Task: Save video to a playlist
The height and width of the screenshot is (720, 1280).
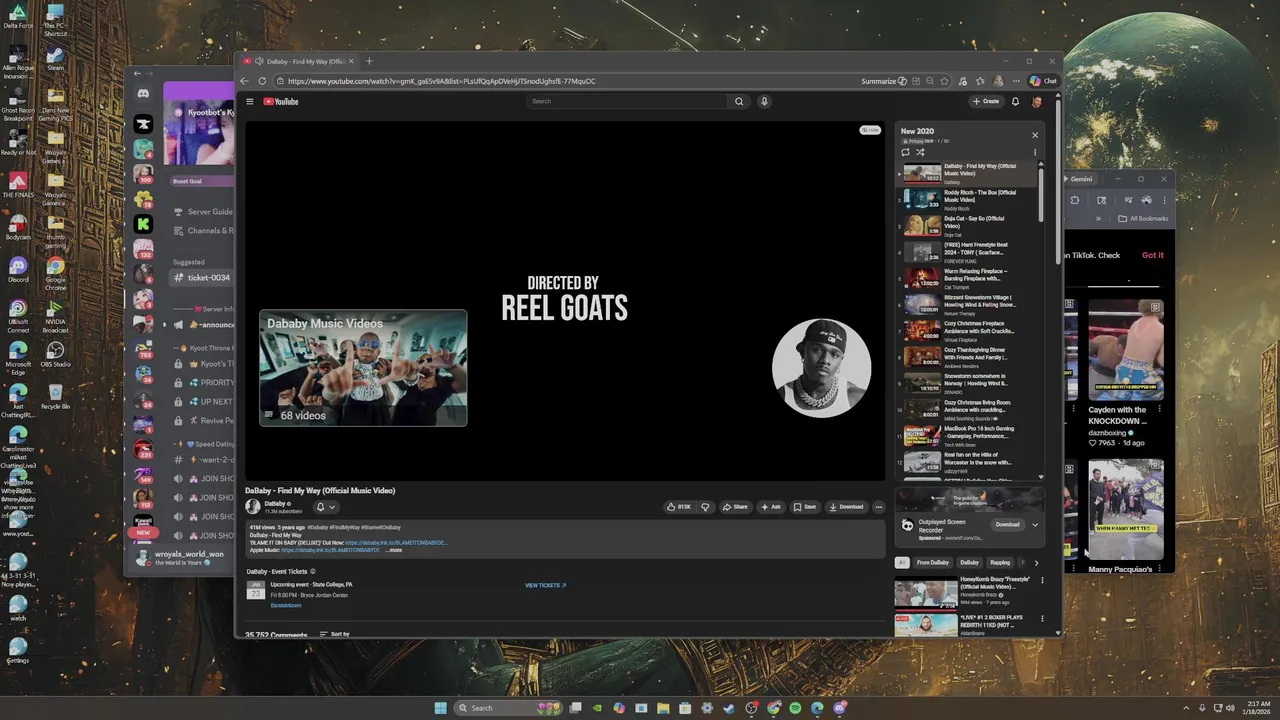Action: point(805,507)
